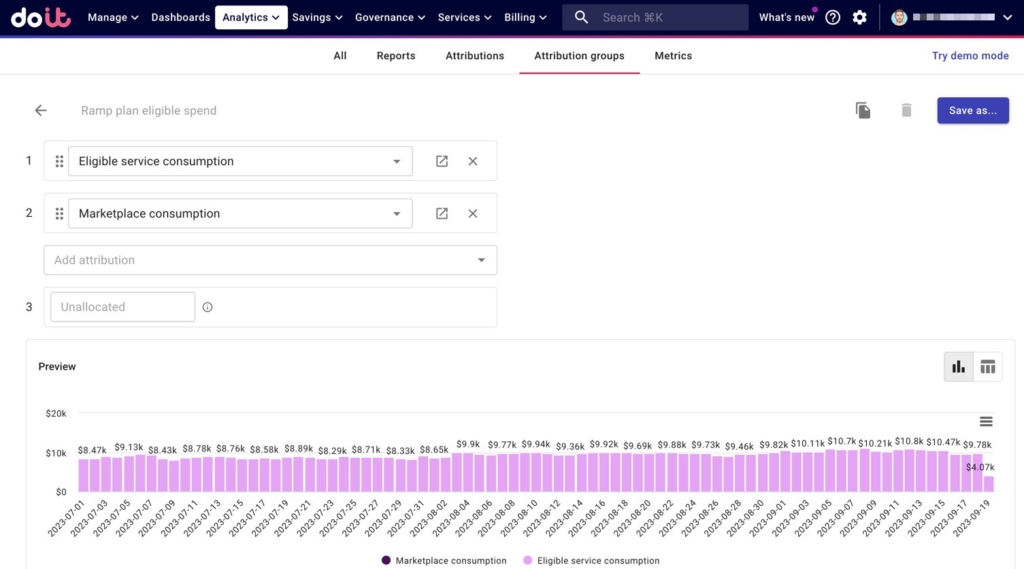1024x569 pixels.
Task: Open the help question mark icon
Action: (833, 18)
